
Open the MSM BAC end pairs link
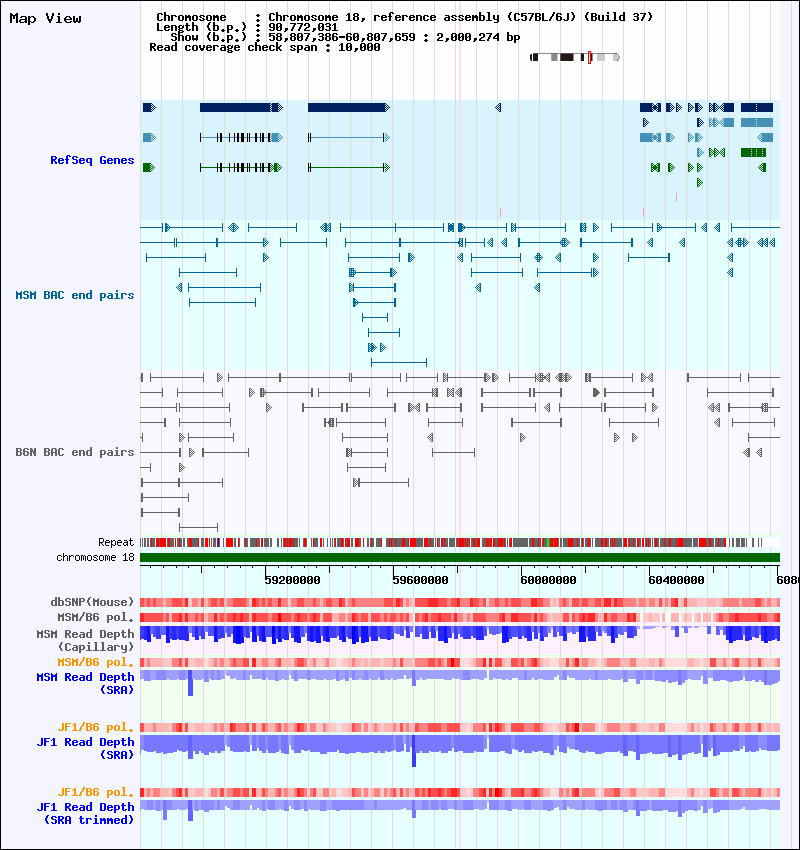point(75,295)
